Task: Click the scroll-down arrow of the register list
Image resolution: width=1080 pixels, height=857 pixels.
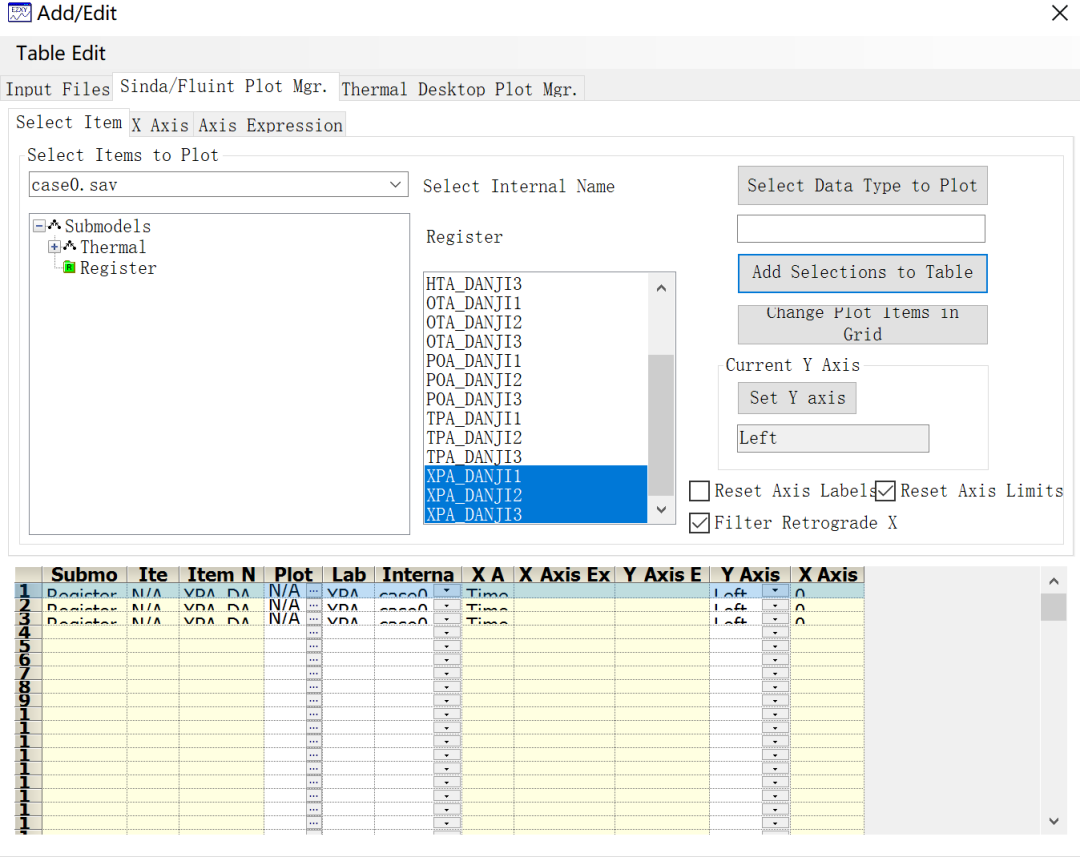Action: pos(661,510)
